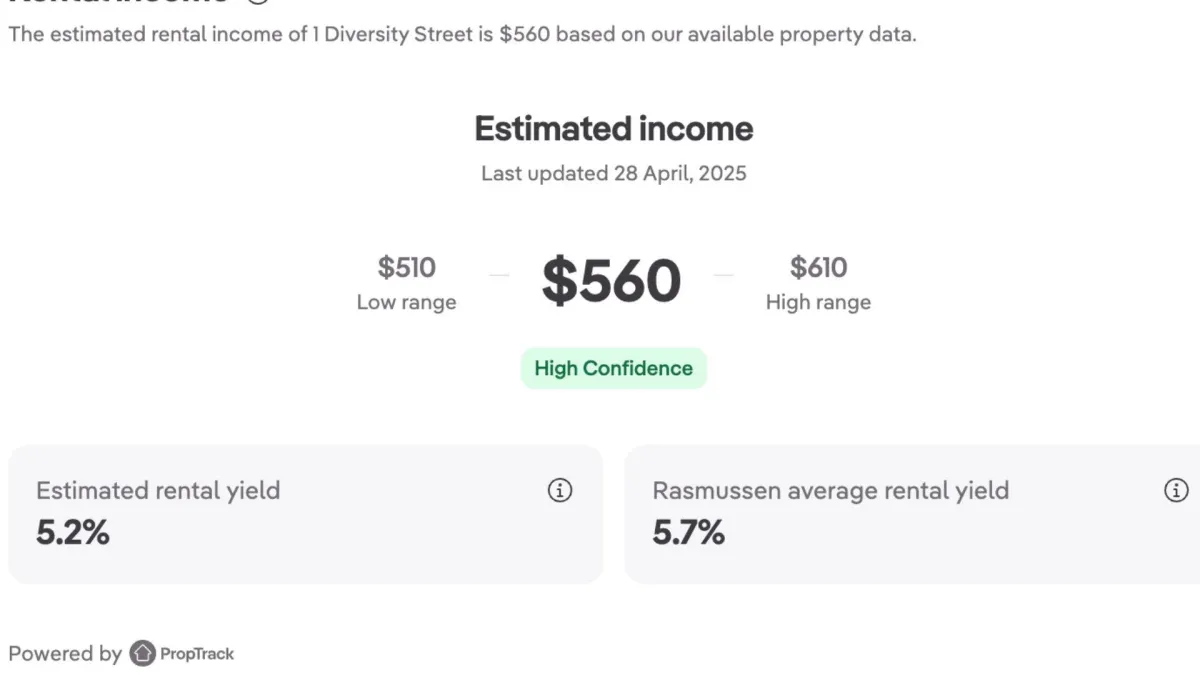
Task: Click the High Confidence badge
Action: [x=613, y=368]
